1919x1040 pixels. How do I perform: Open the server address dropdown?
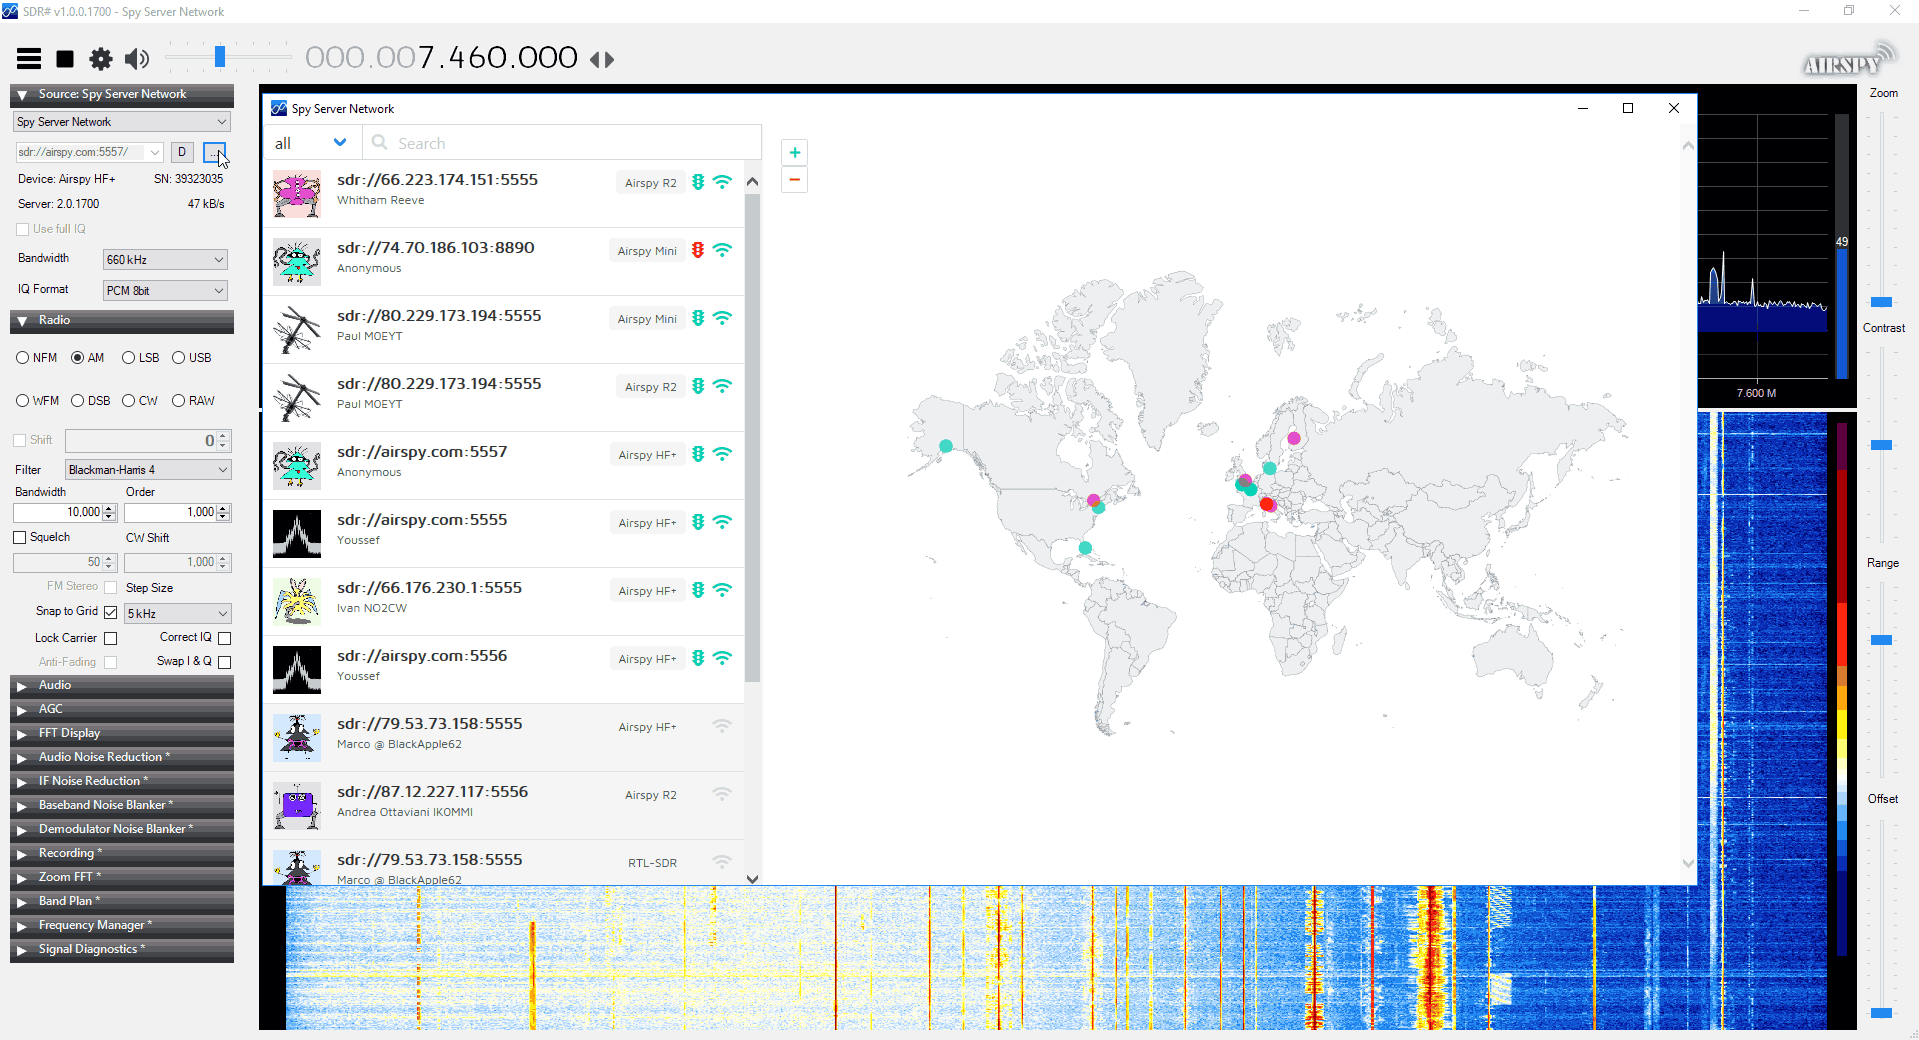click(154, 152)
